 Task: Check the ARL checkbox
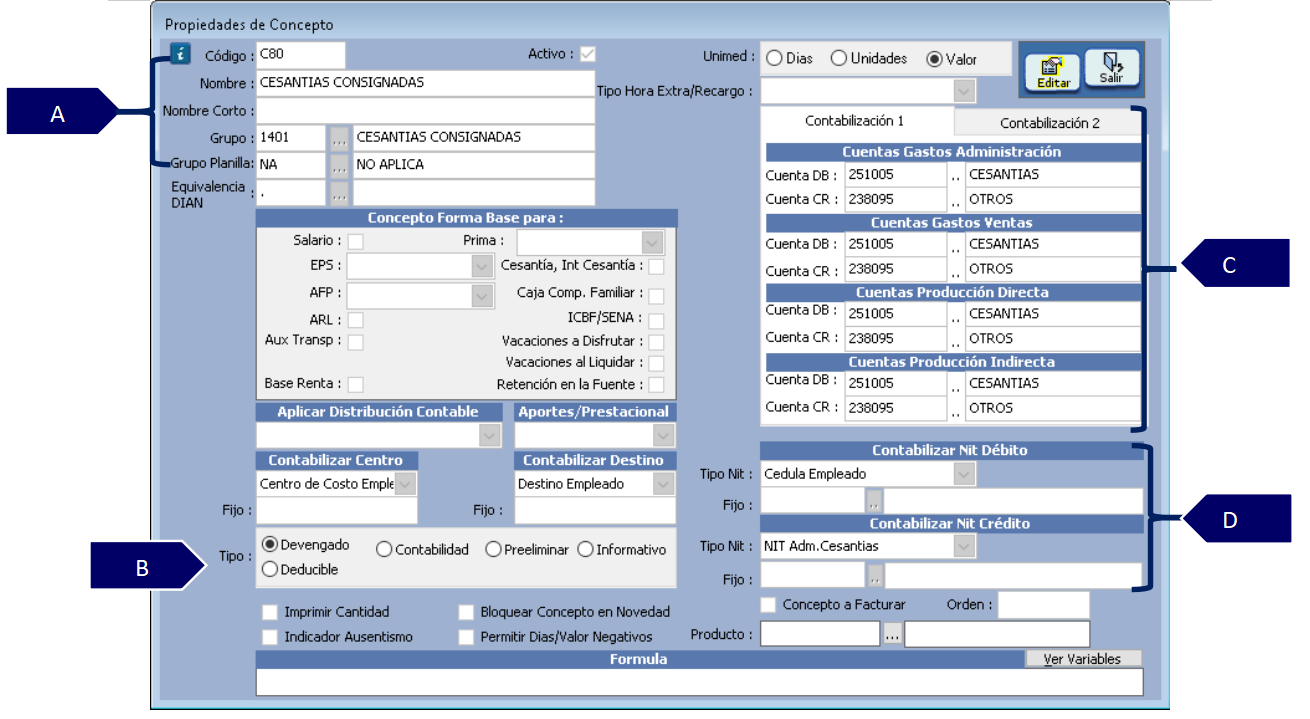(355, 320)
